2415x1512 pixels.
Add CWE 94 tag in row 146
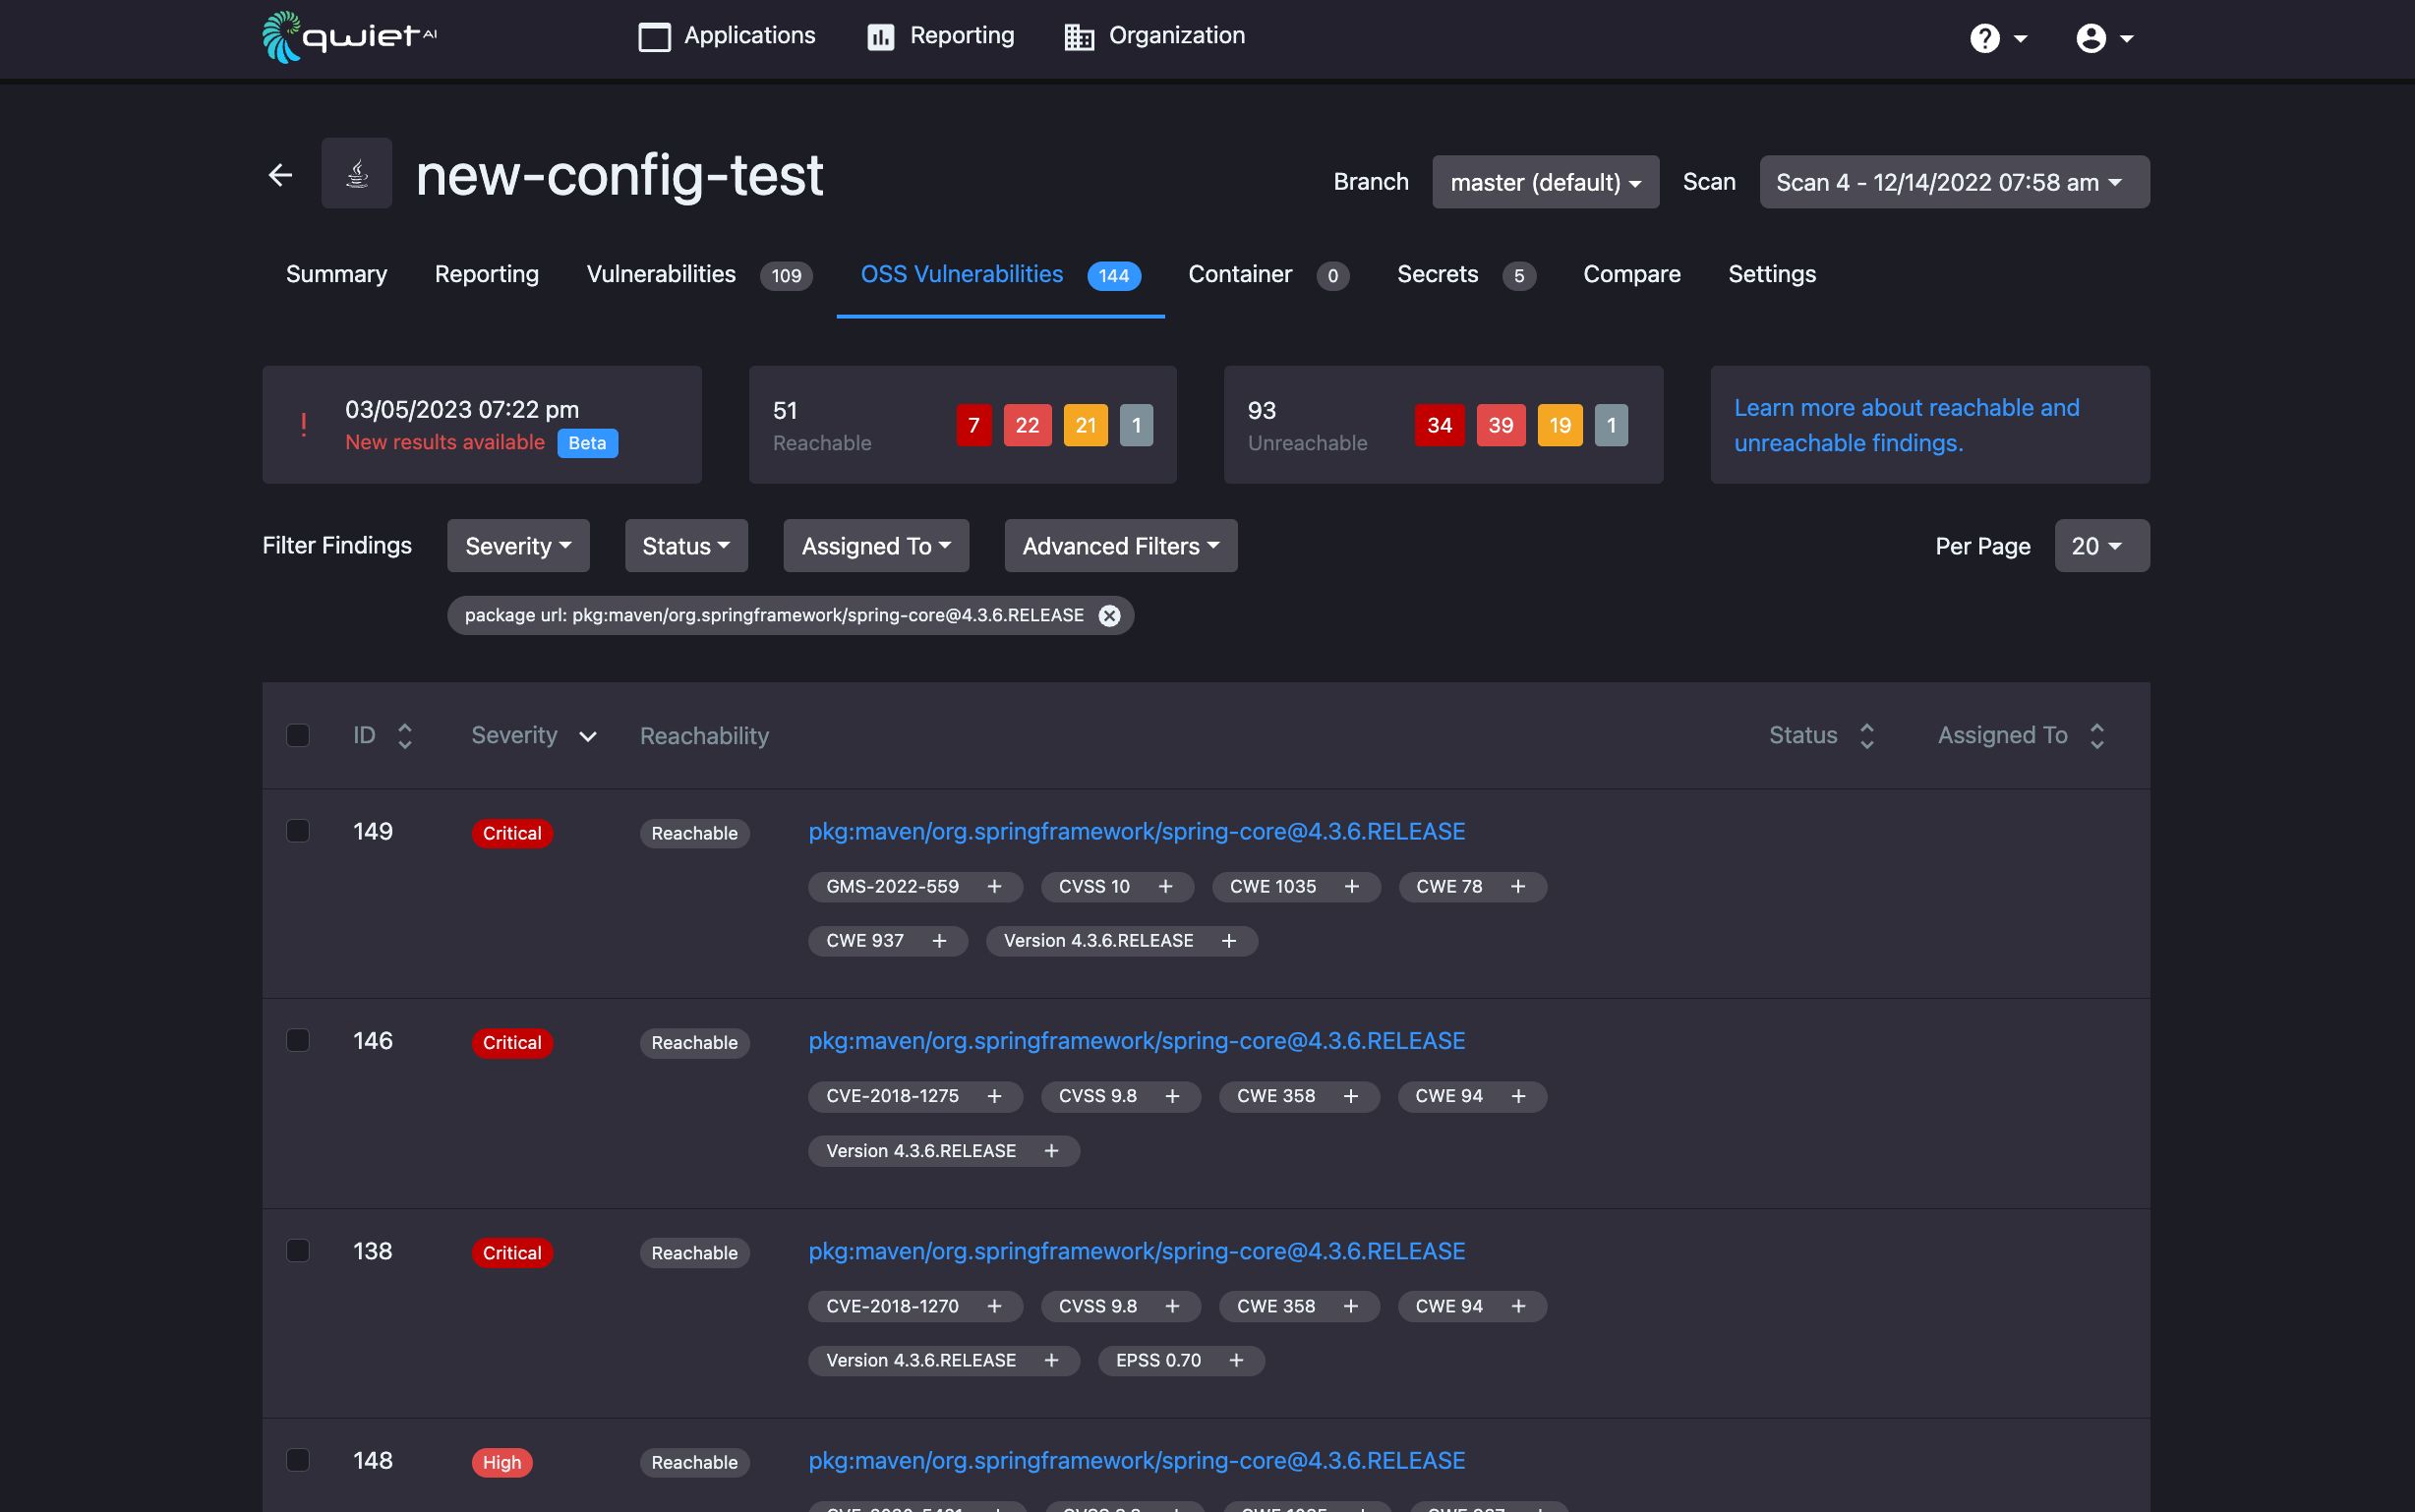click(1518, 1096)
